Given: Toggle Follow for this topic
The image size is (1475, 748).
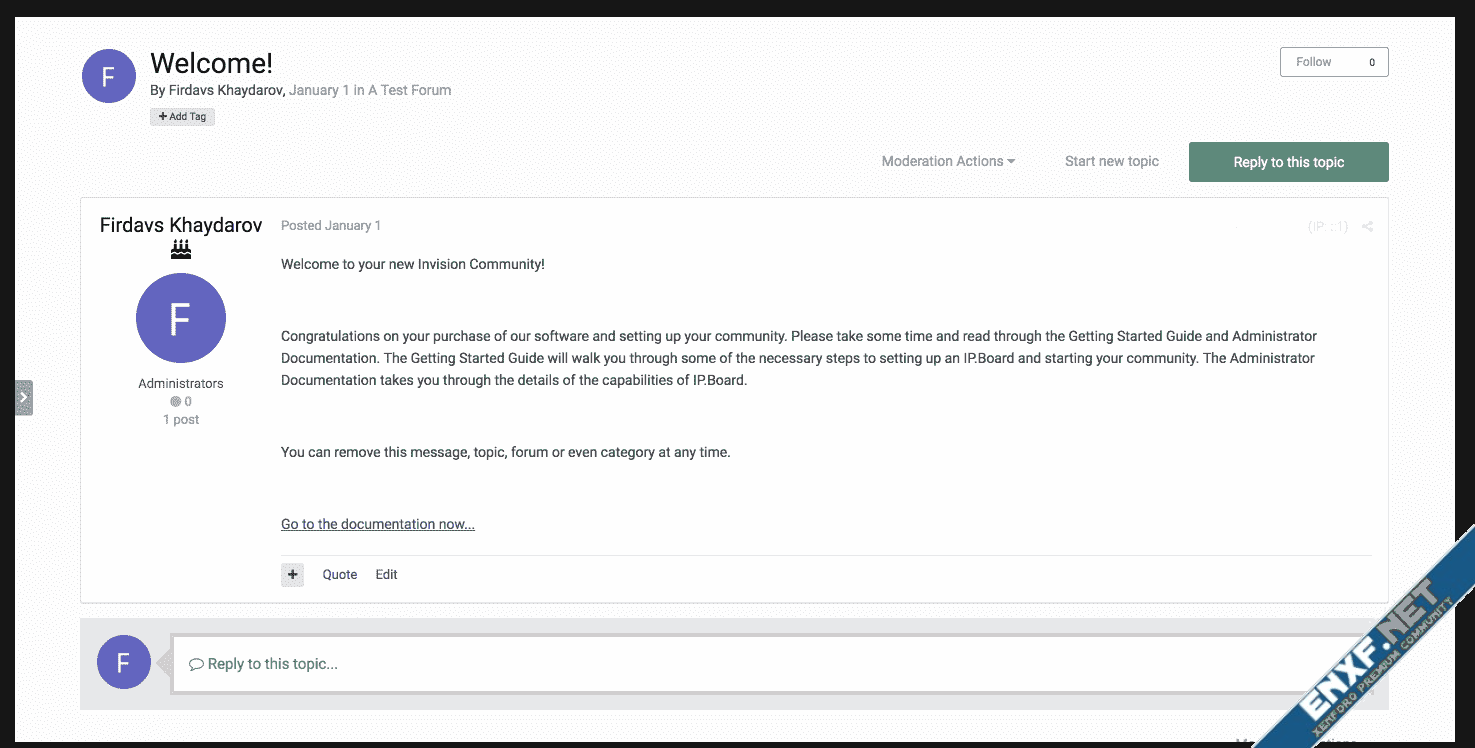Looking at the screenshot, I should [1333, 62].
